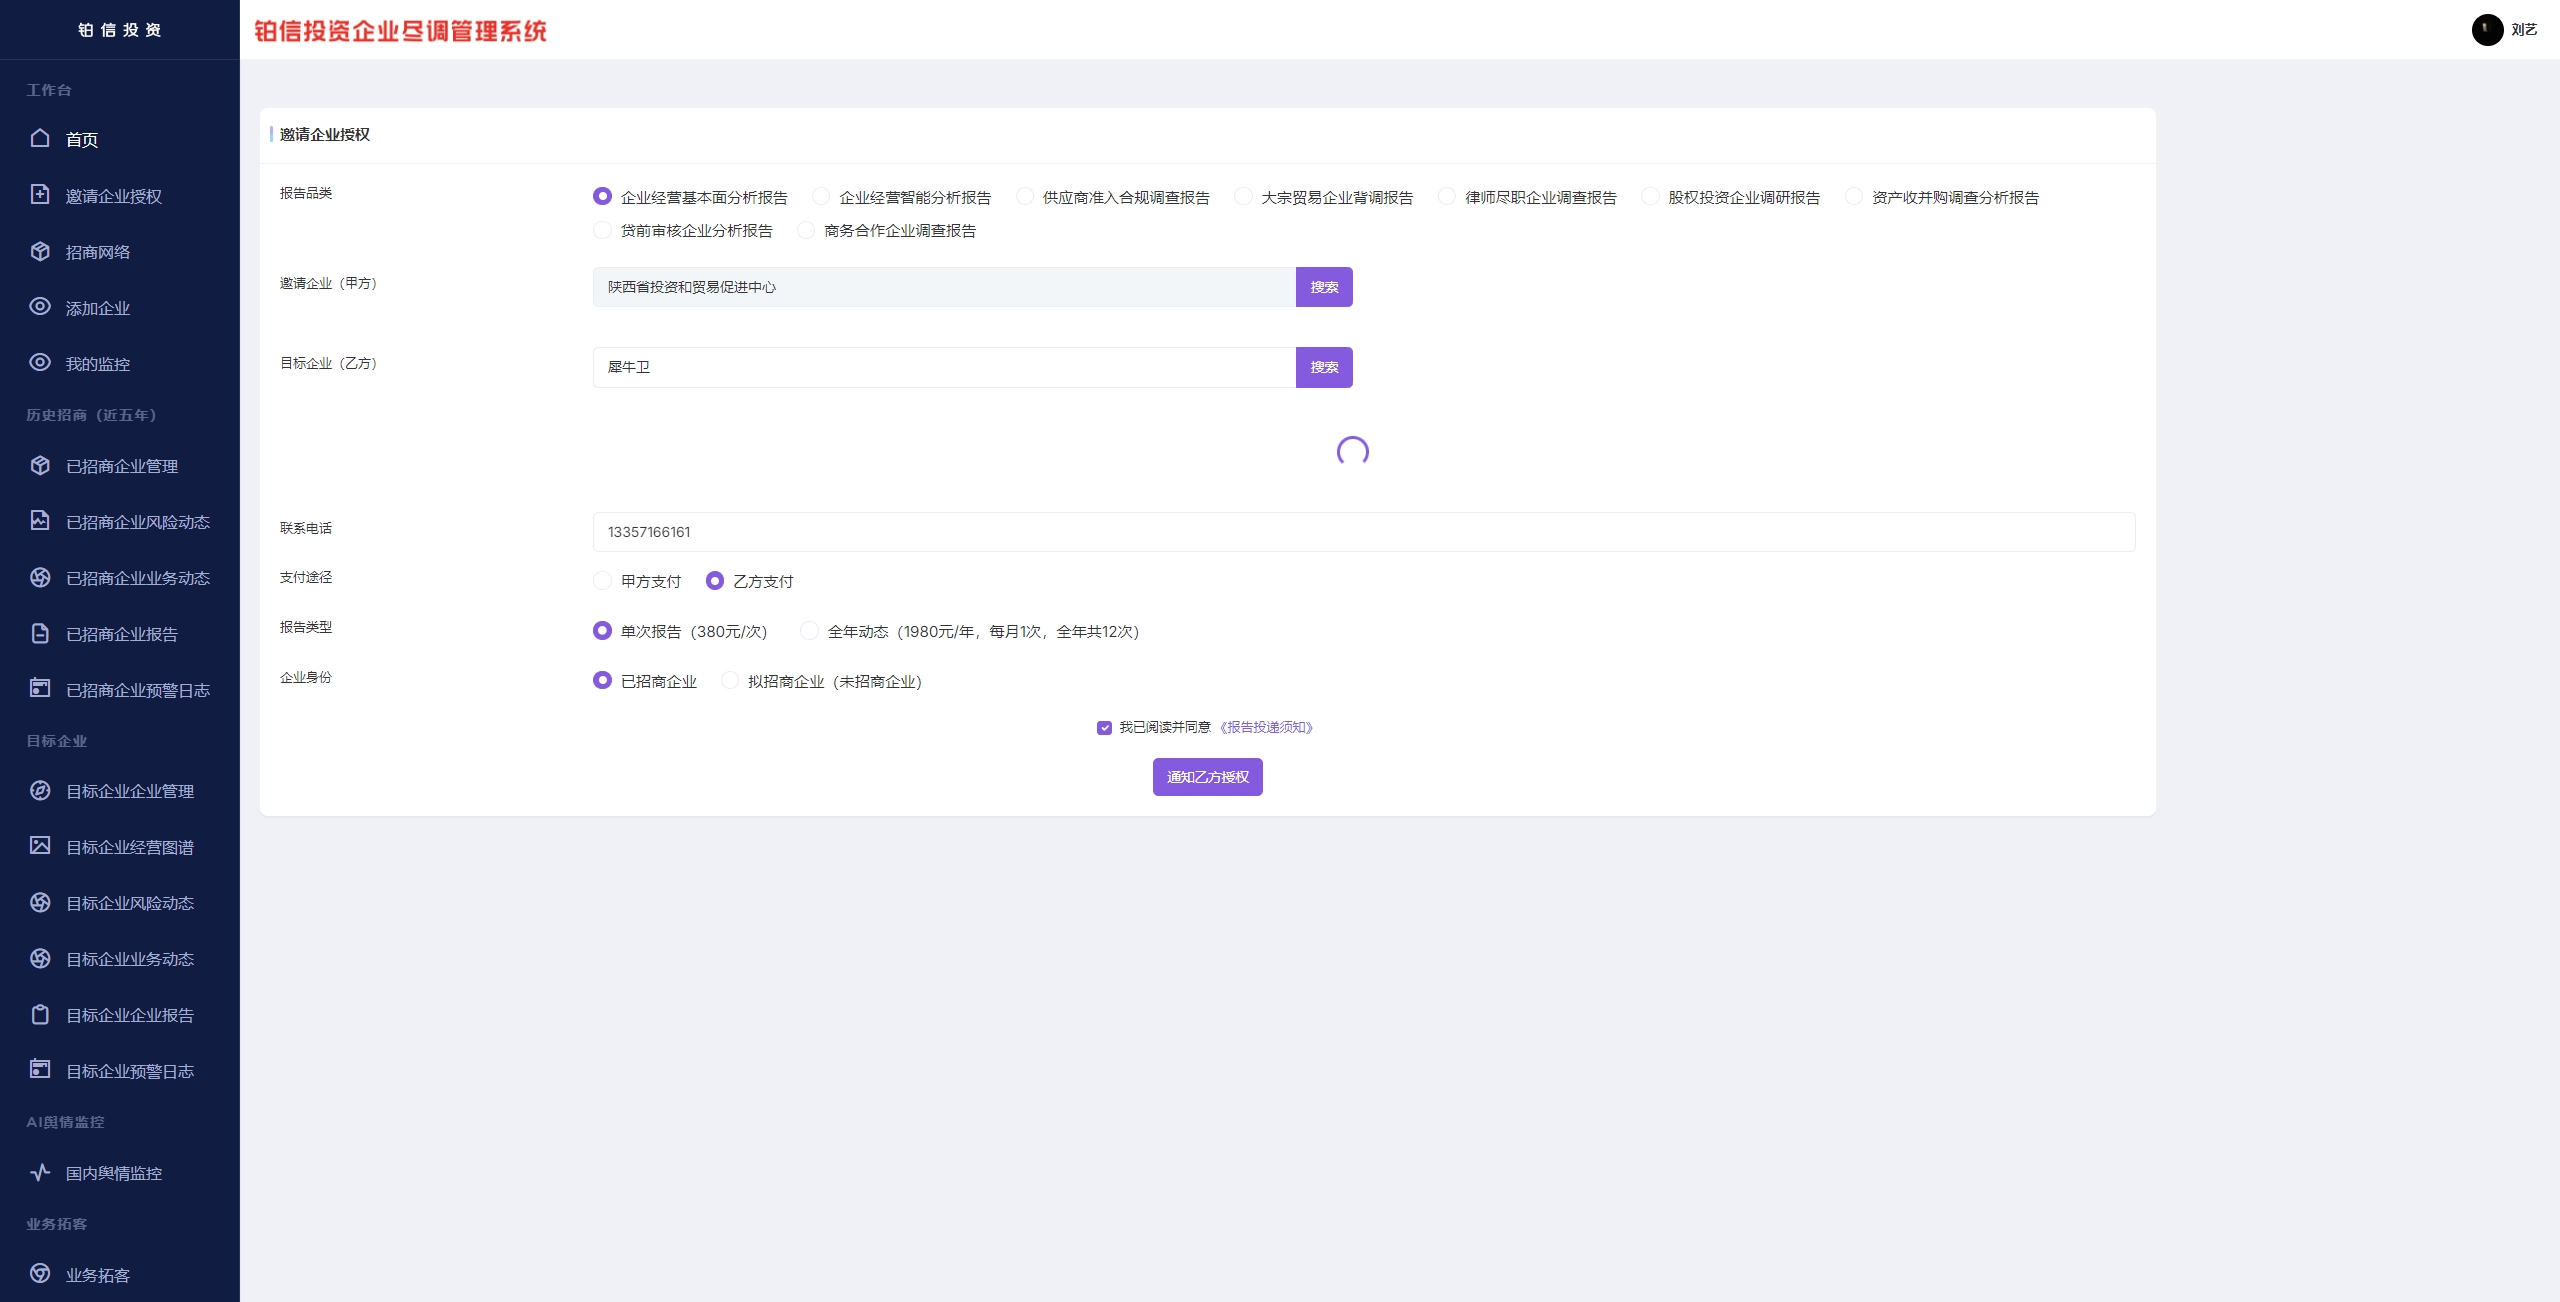Click the 联系电话 phone number field

pos(1363,532)
